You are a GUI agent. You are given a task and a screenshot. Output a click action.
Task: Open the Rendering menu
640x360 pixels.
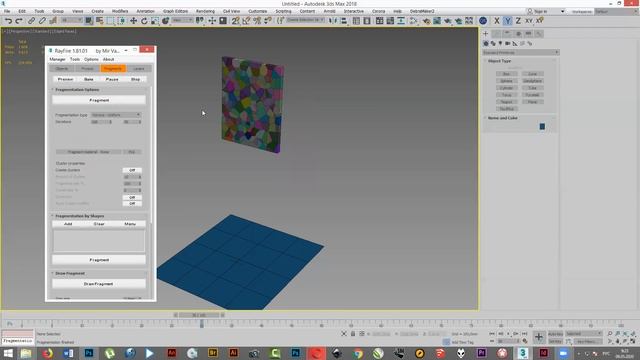[205, 11]
